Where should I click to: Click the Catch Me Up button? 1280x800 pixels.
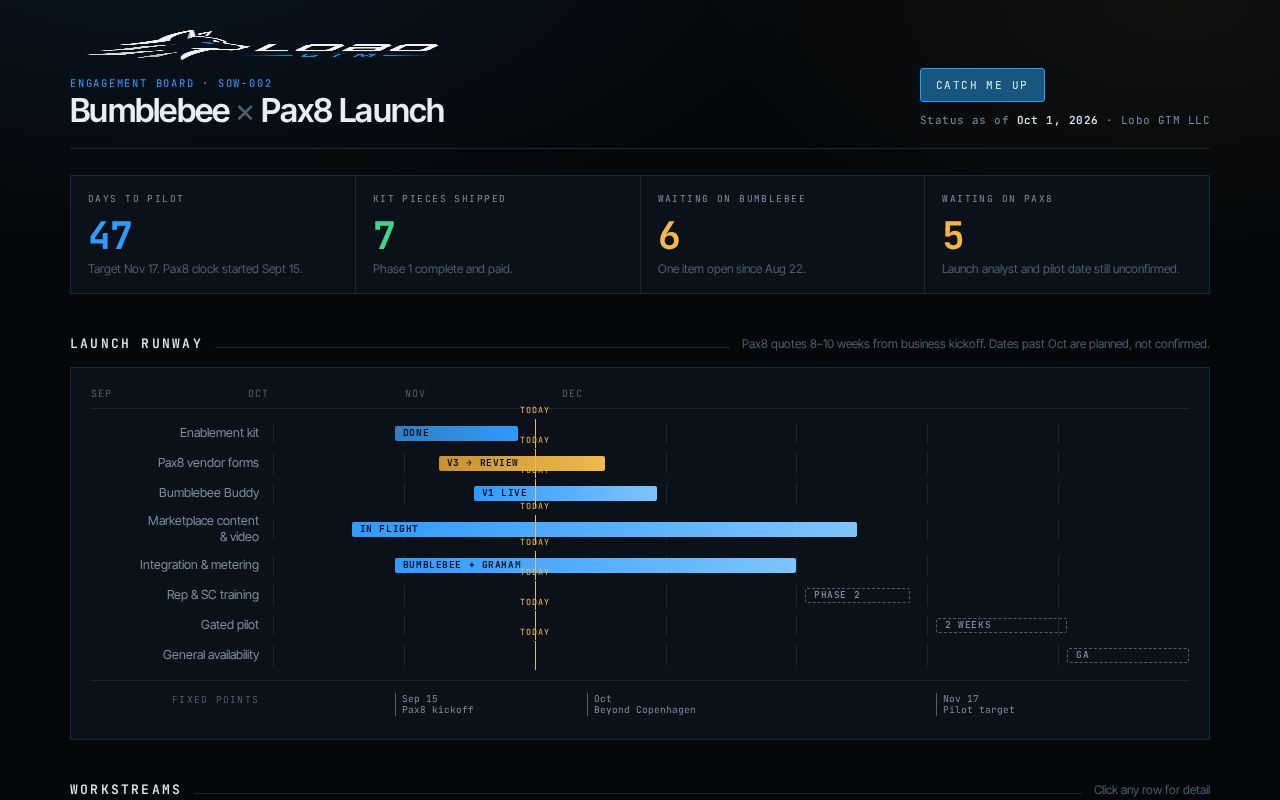982,85
